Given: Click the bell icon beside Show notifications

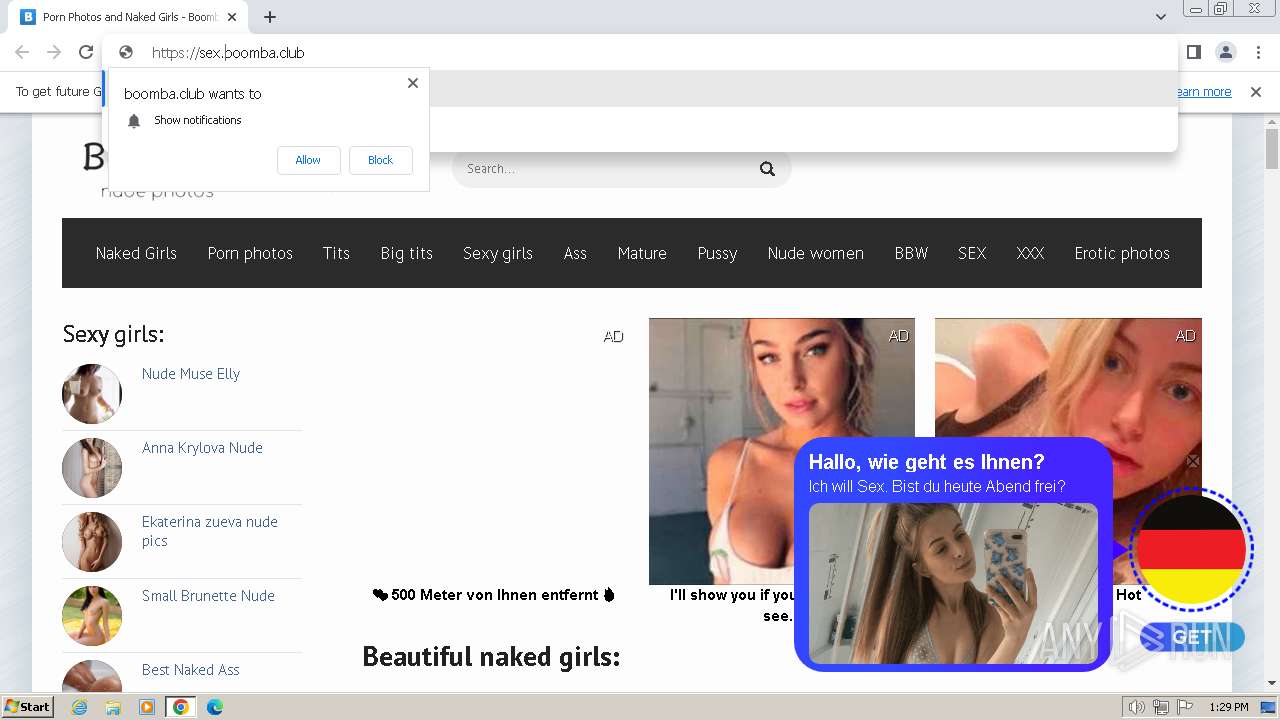Looking at the screenshot, I should (x=134, y=121).
